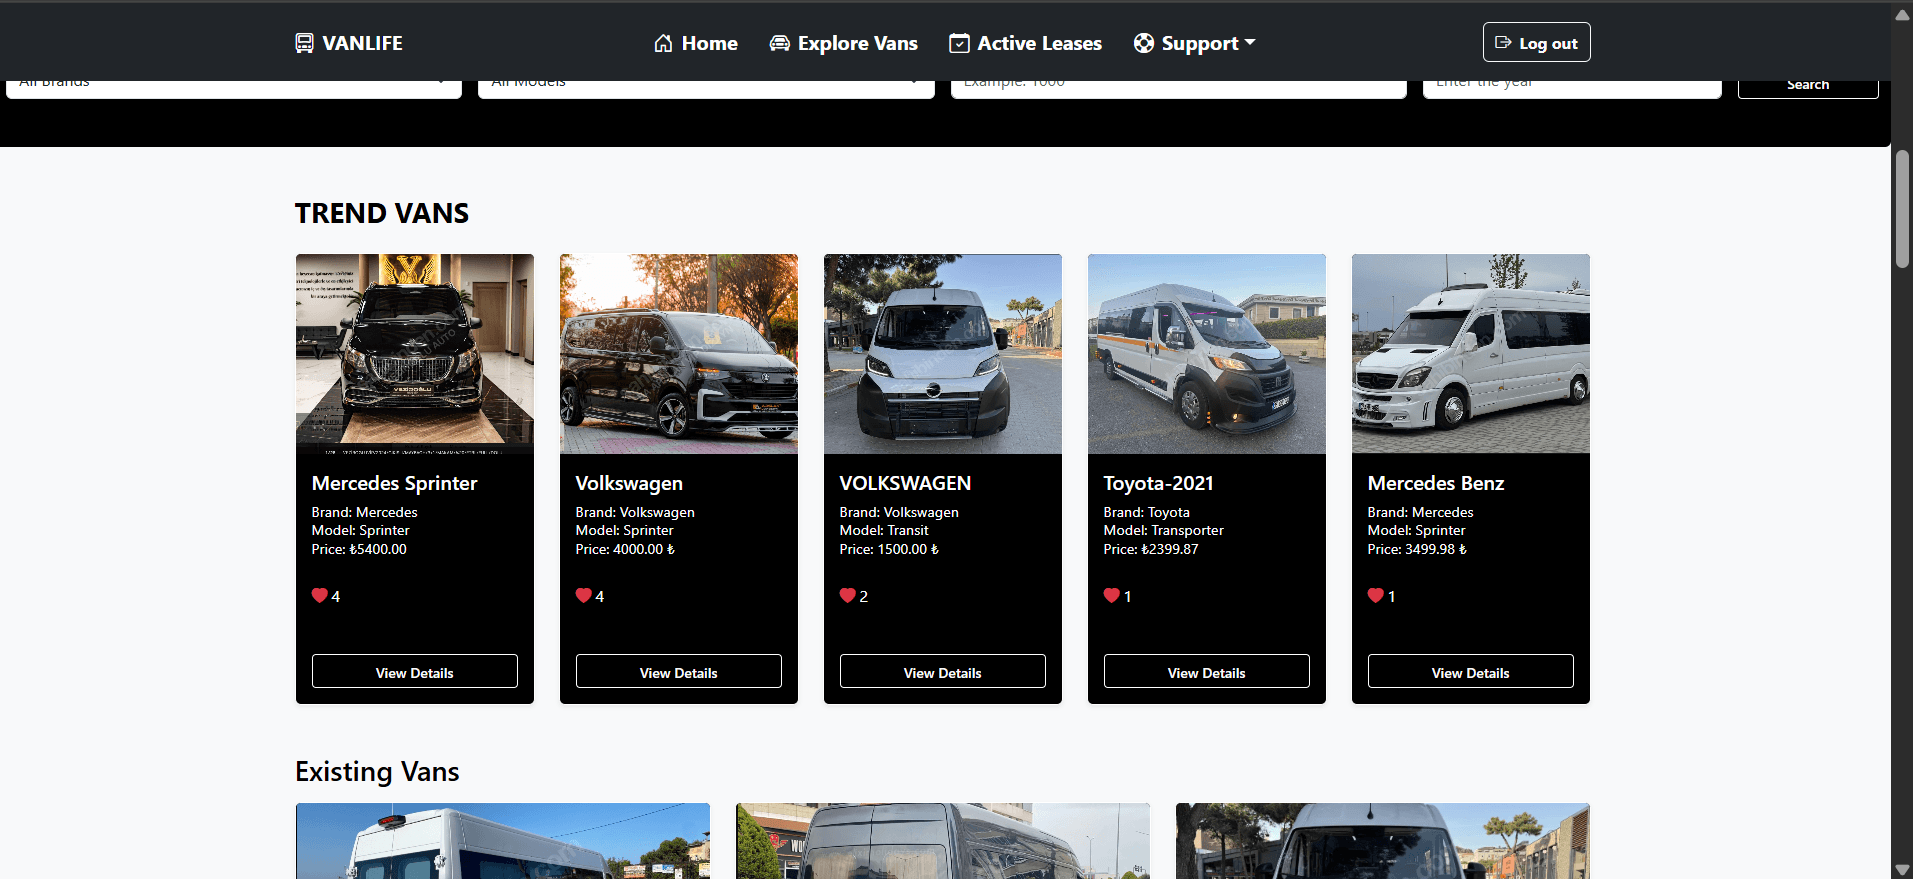Screen dimensions: 1913x879
Task: Click the VANLIFE brand link
Action: 349,43
